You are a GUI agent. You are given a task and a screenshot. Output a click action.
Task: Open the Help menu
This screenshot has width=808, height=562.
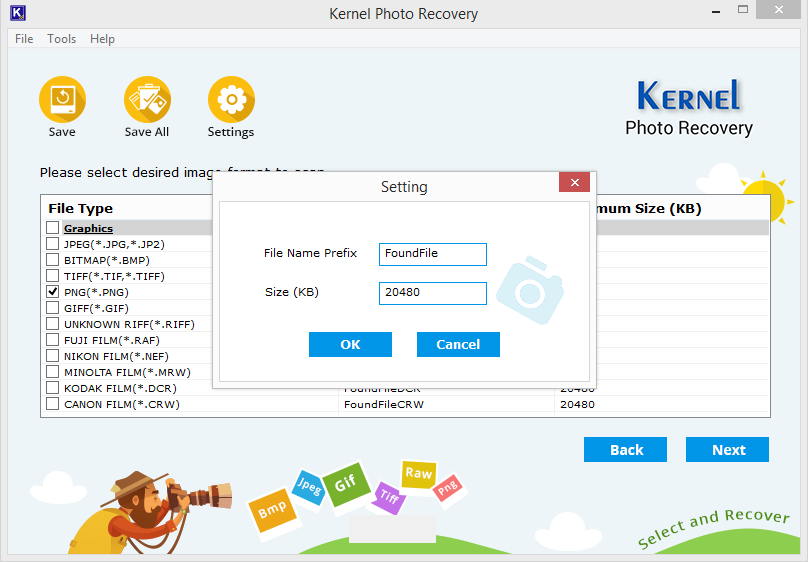click(102, 39)
